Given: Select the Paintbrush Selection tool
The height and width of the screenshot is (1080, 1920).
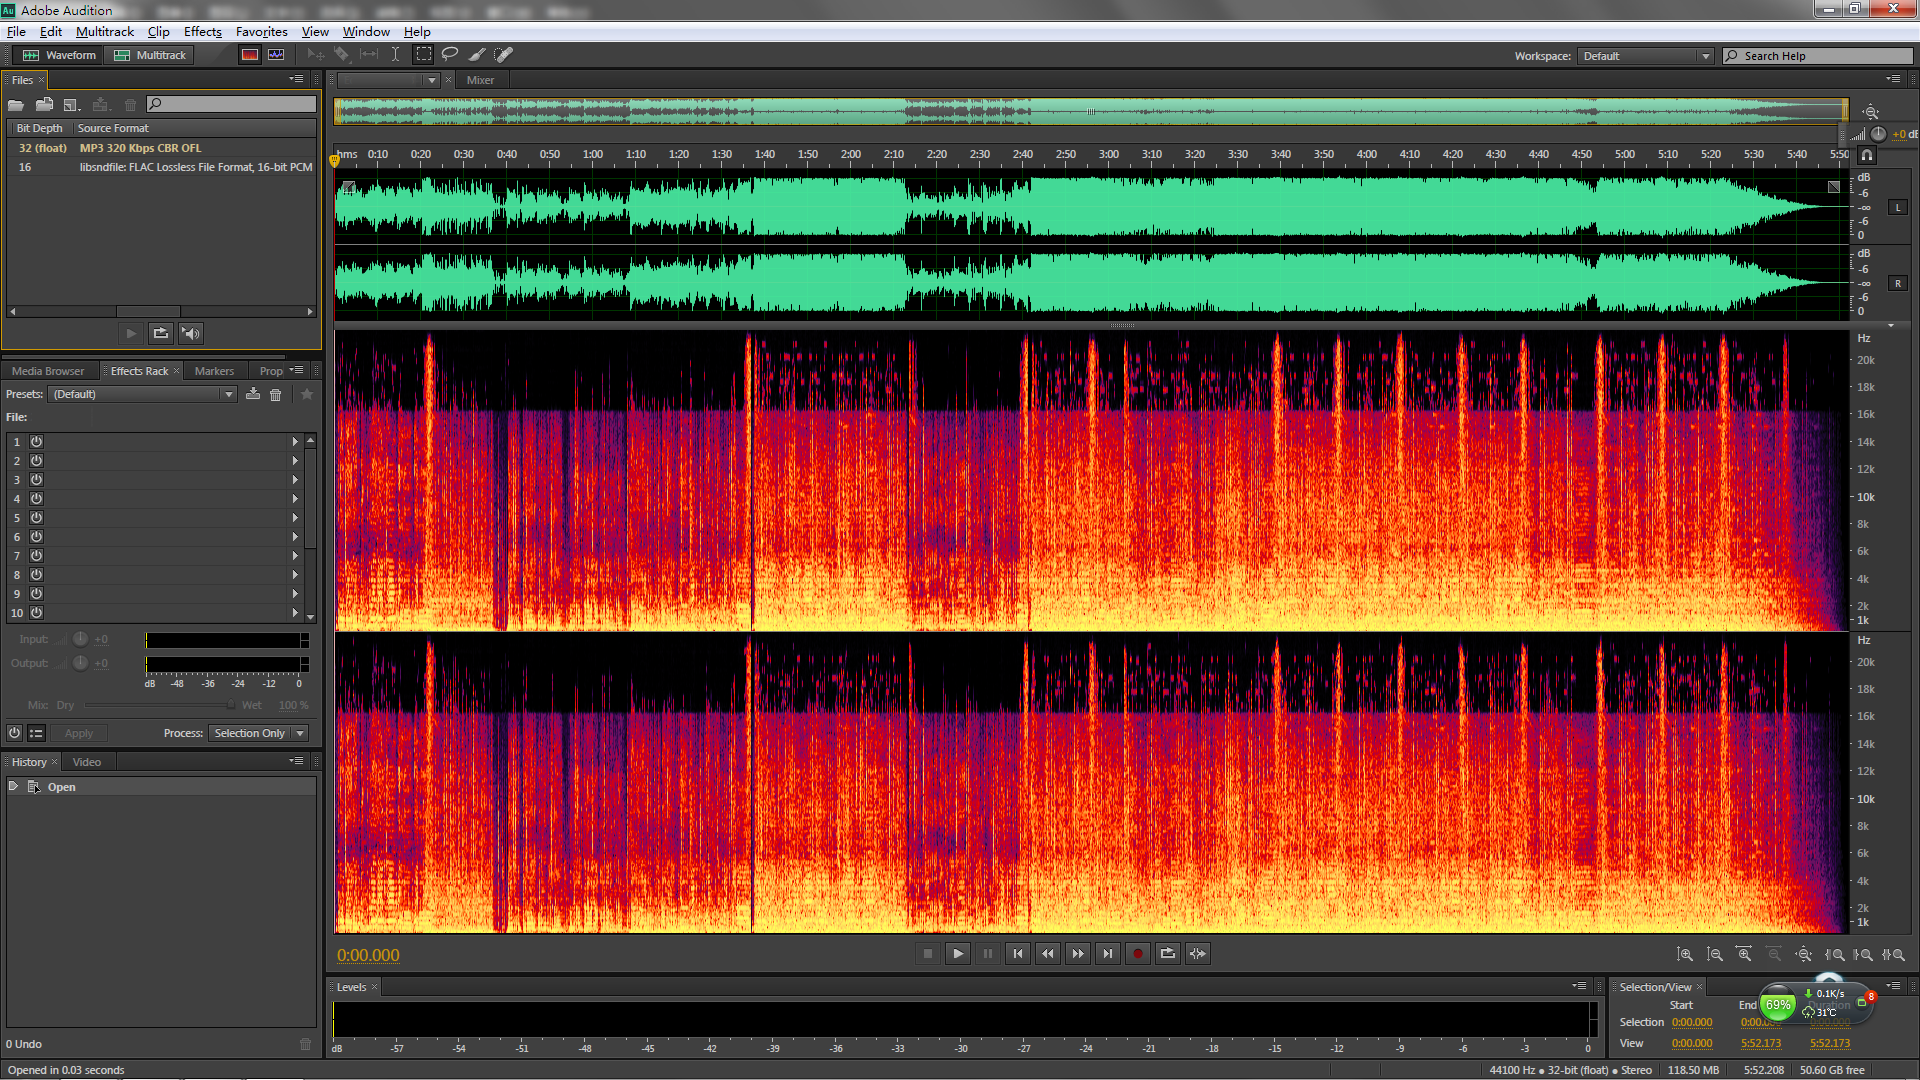Looking at the screenshot, I should coord(477,55).
